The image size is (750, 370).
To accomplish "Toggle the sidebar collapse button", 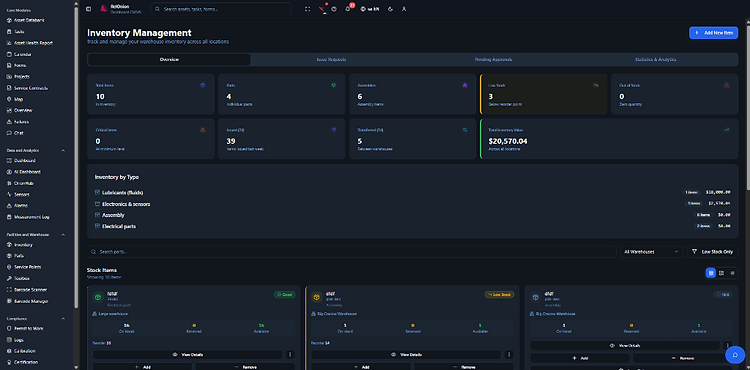I will [88, 9].
